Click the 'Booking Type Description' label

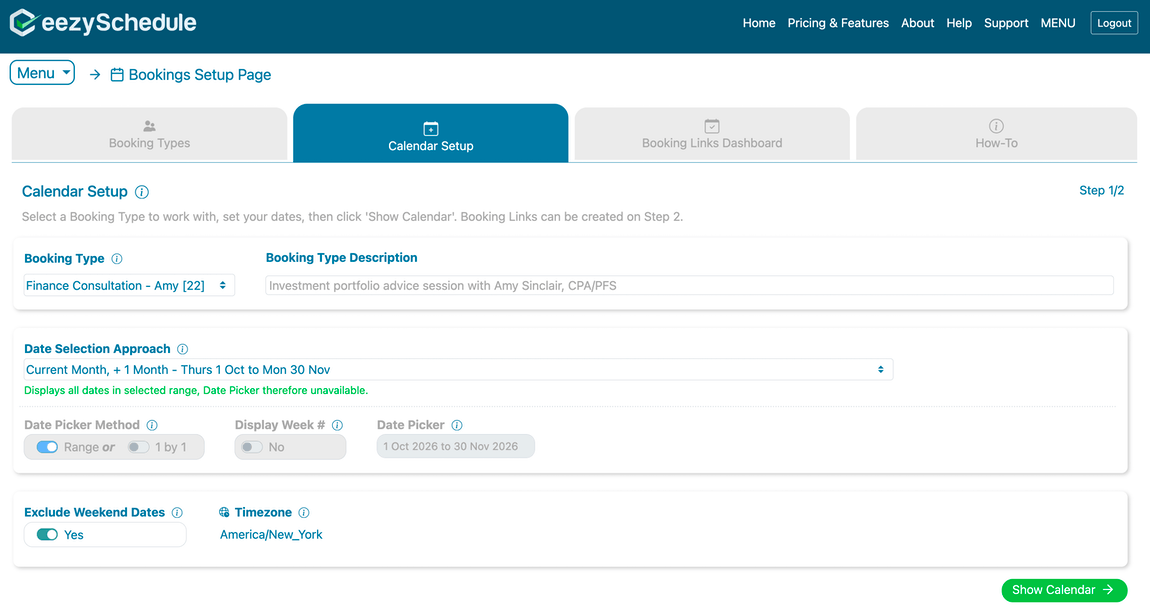click(341, 257)
